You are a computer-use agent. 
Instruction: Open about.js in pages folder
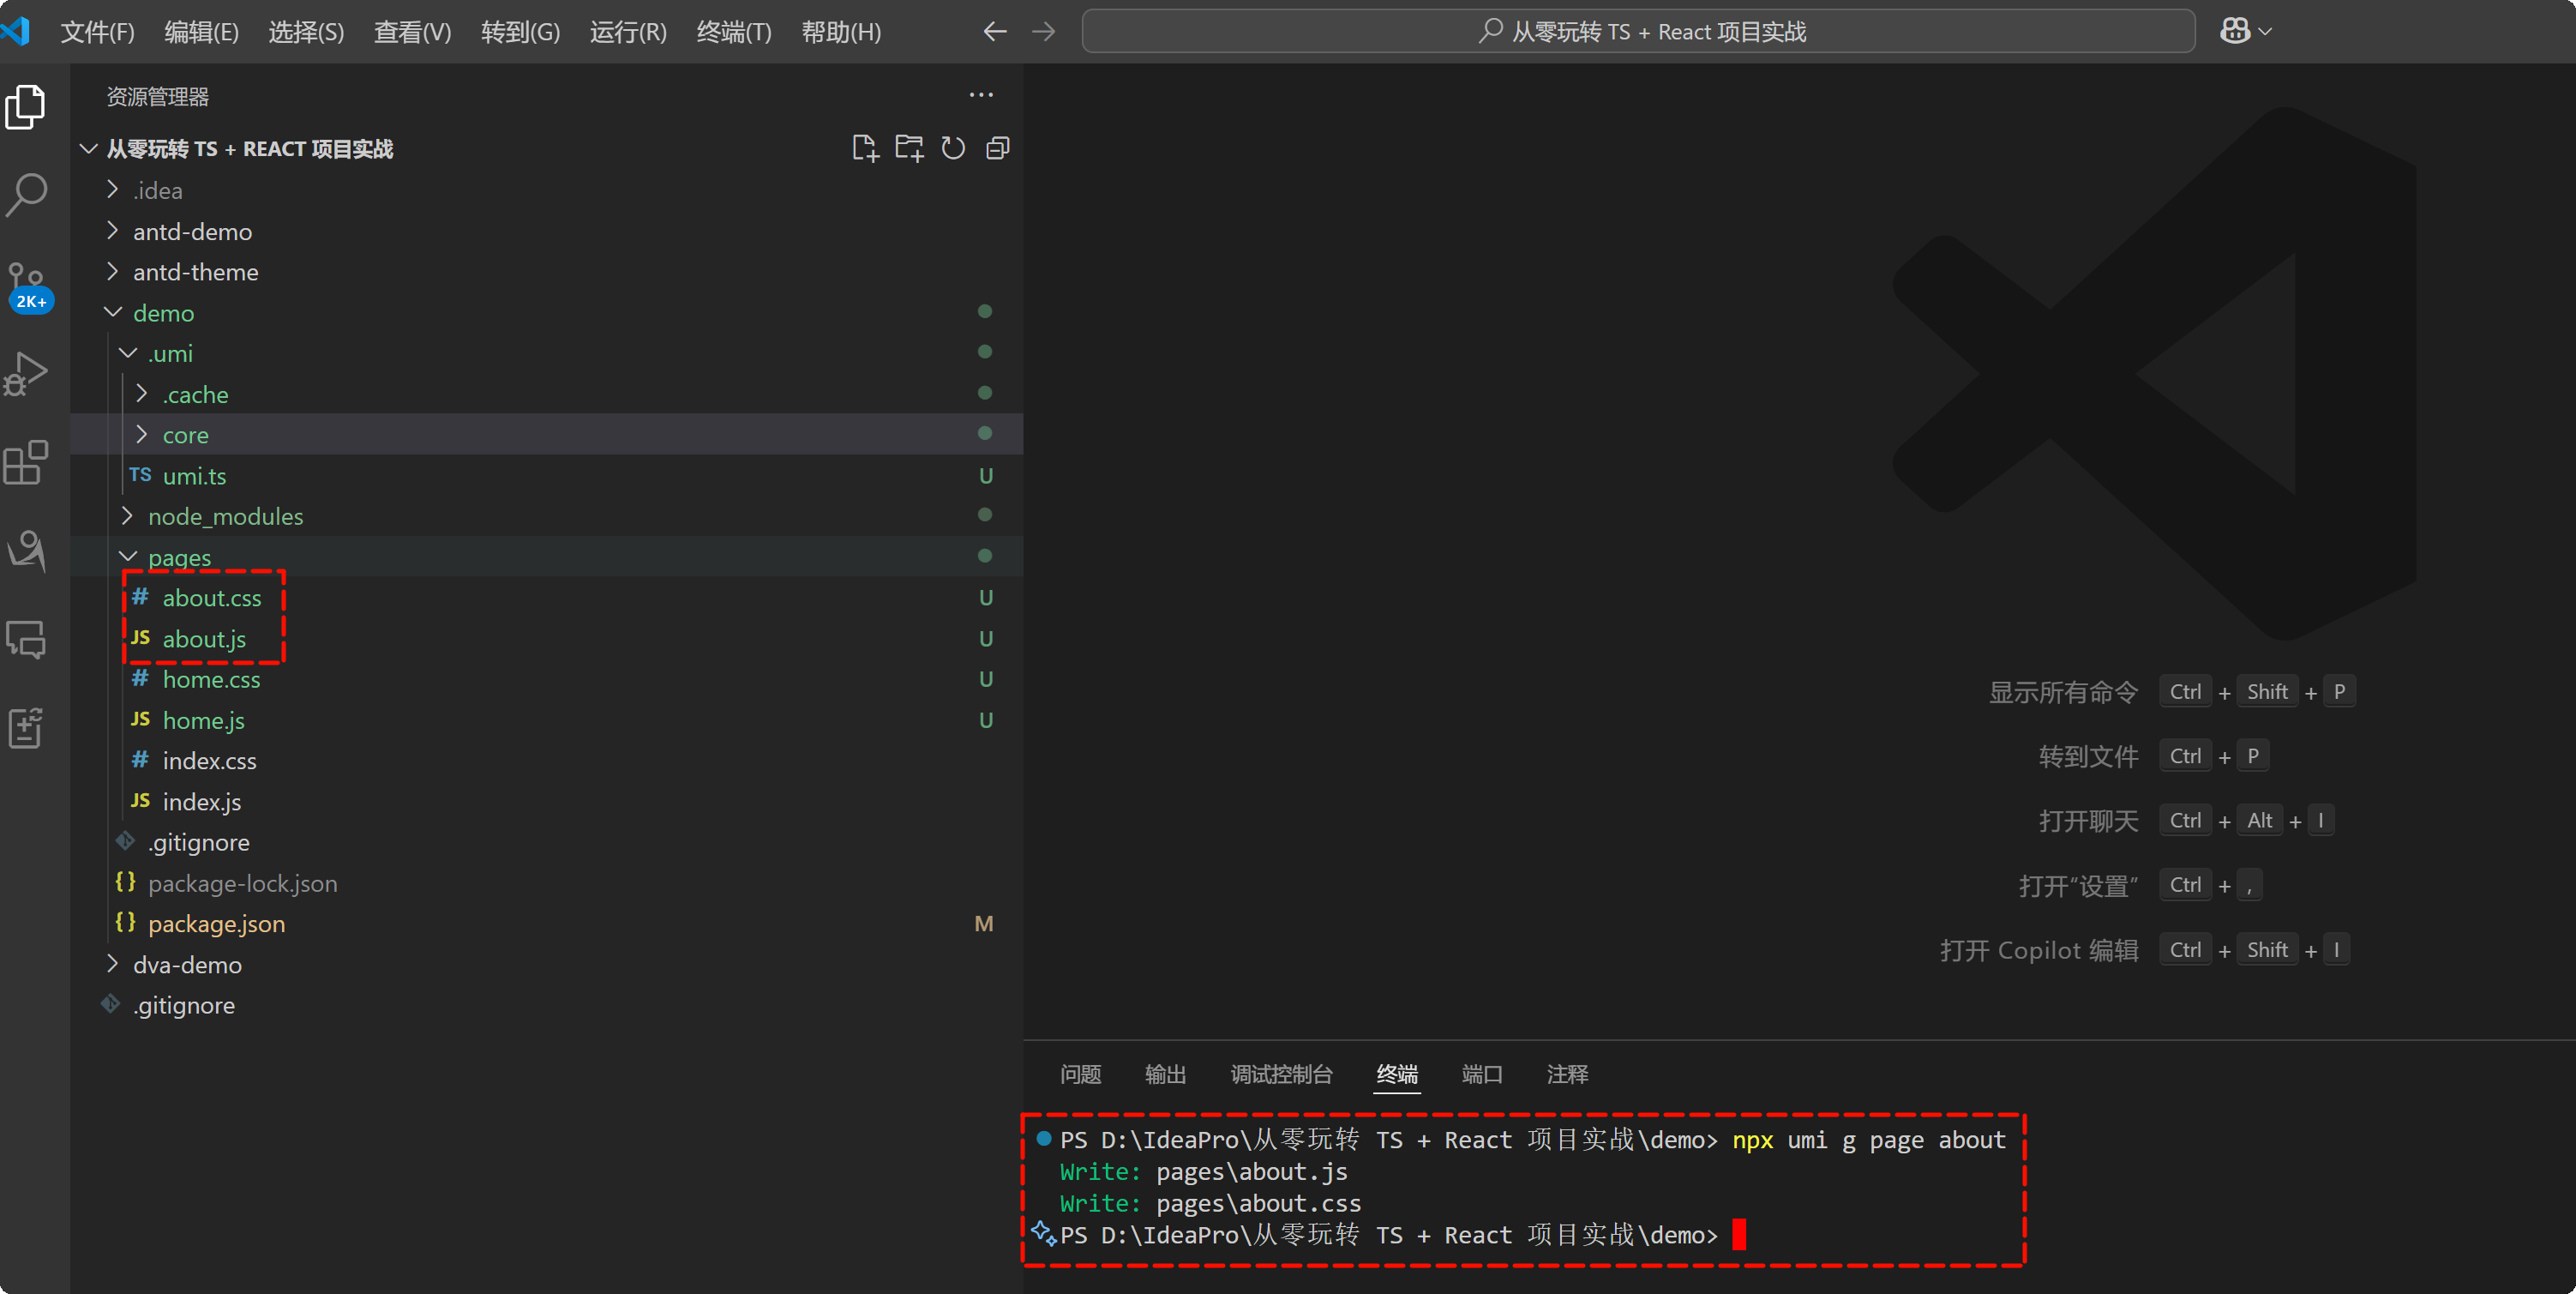pos(546,638)
